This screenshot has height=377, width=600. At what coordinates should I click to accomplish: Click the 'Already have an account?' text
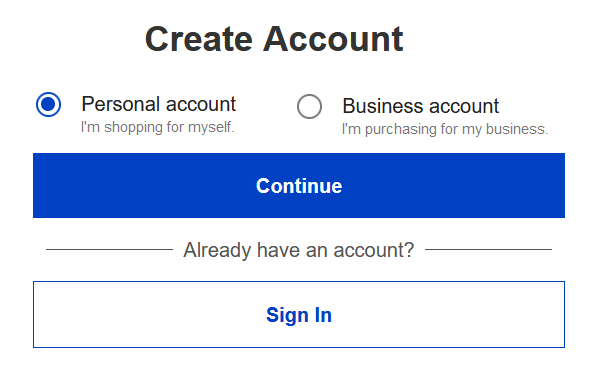[299, 250]
